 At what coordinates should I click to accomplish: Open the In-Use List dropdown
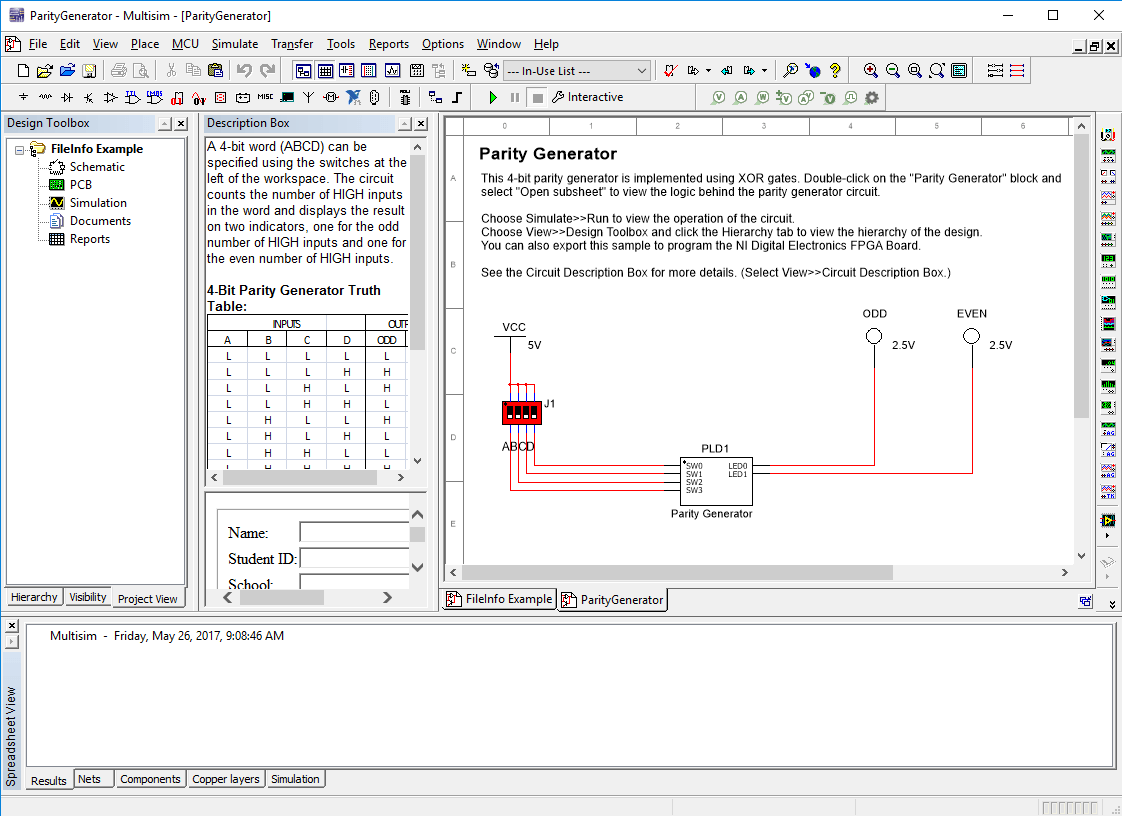point(577,70)
